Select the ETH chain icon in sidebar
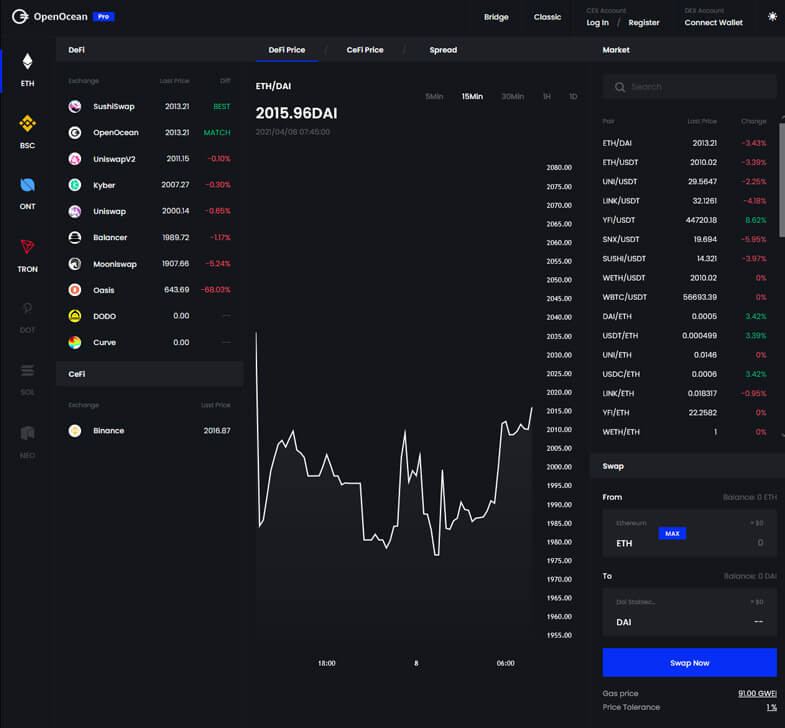Image resolution: width=785 pixels, height=728 pixels. point(28,62)
